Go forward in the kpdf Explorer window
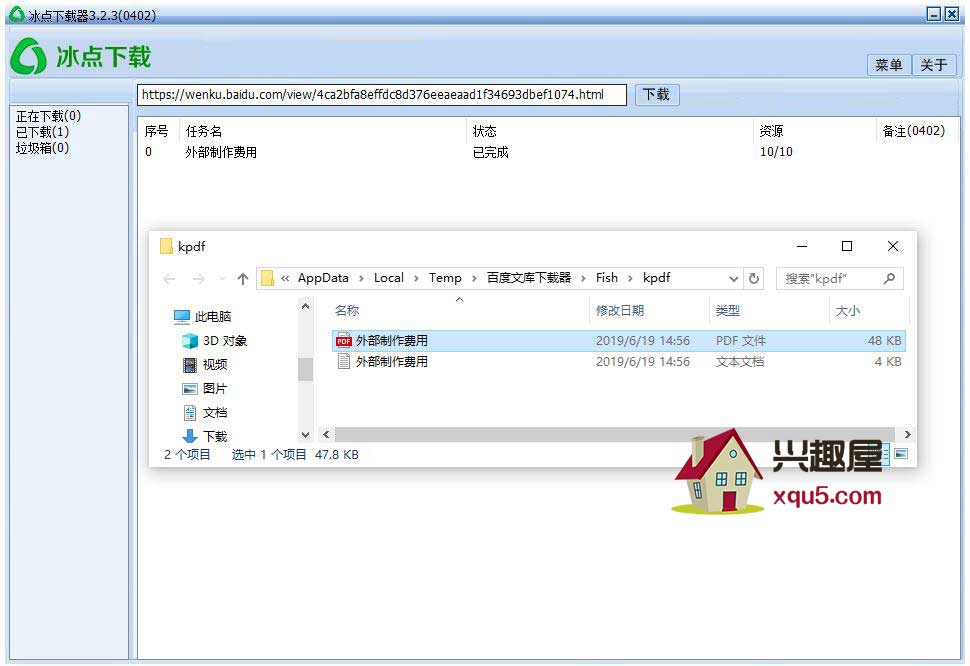This screenshot has height=666, width=970. pyautogui.click(x=199, y=279)
